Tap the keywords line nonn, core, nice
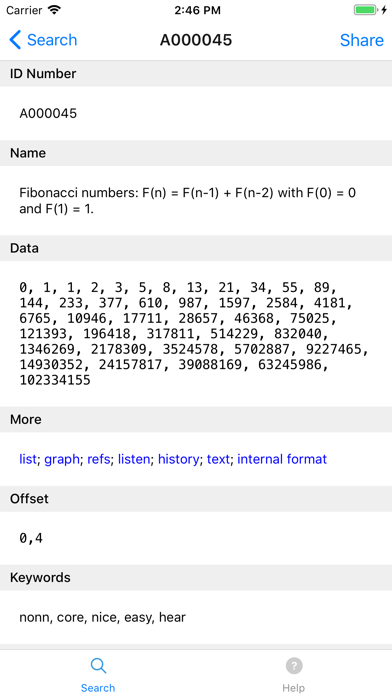392x696 pixels. (103, 617)
